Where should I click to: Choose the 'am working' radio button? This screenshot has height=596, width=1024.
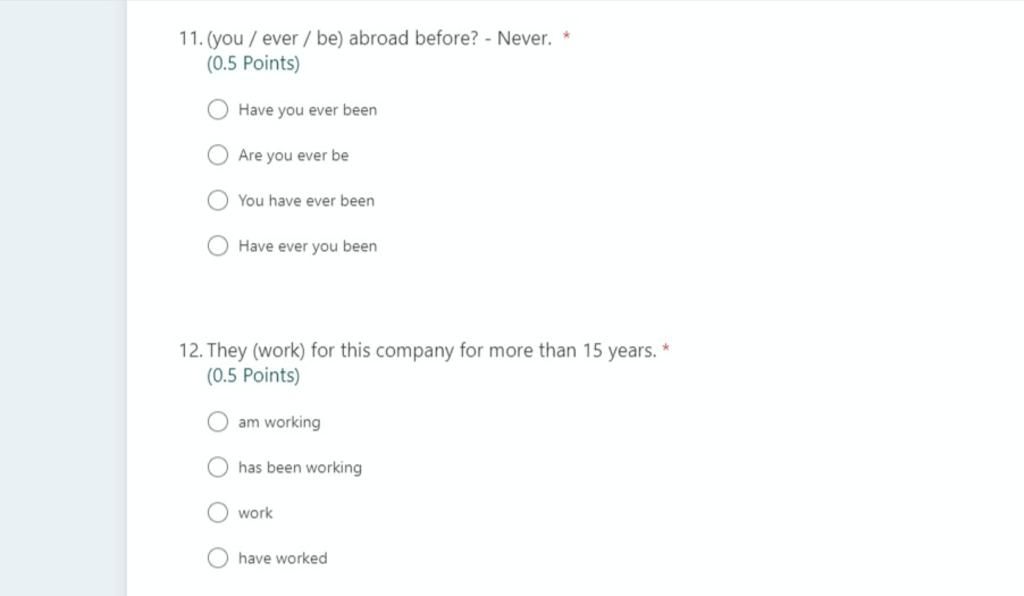(218, 422)
